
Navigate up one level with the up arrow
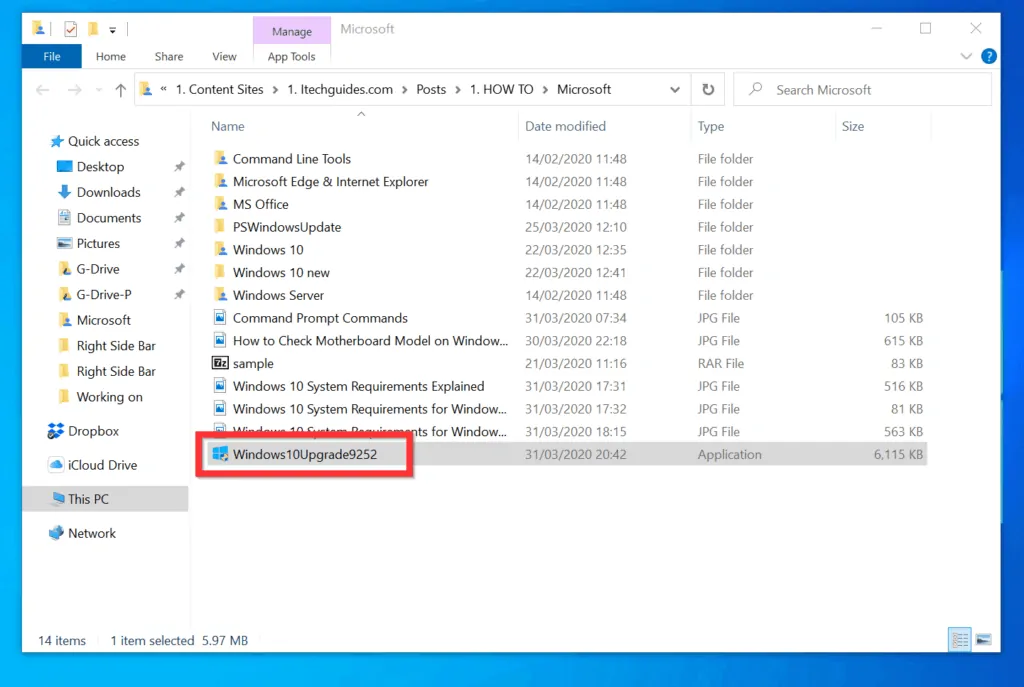[119, 90]
